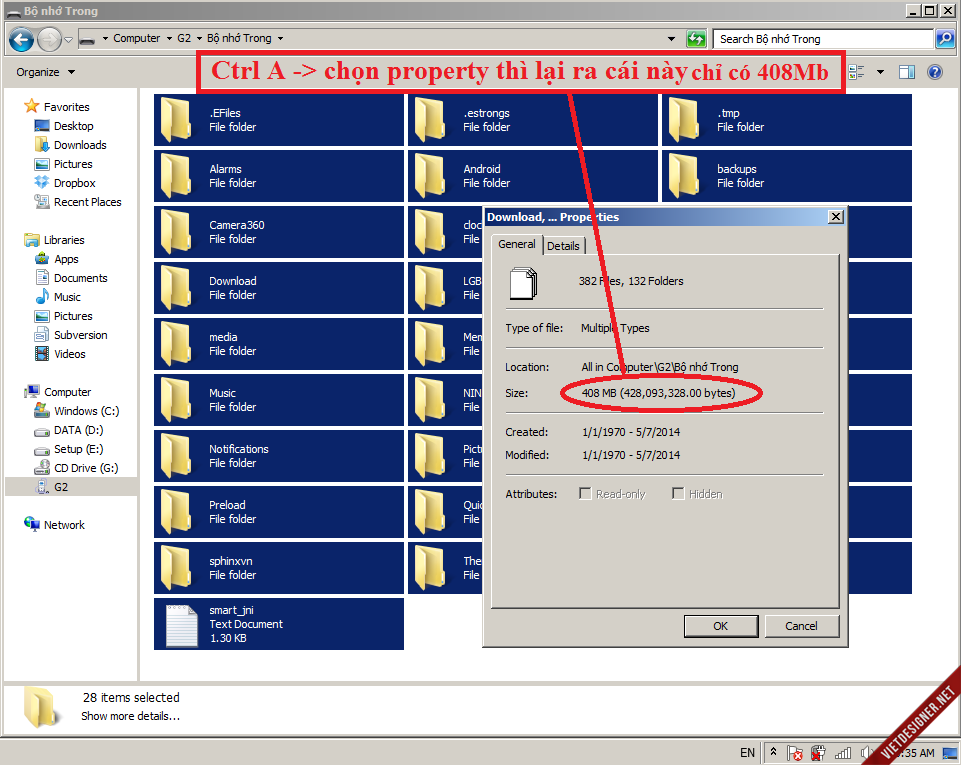This screenshot has height=765, width=961.
Task: Open Setup (E:) drive in sidebar
Action: 69,449
